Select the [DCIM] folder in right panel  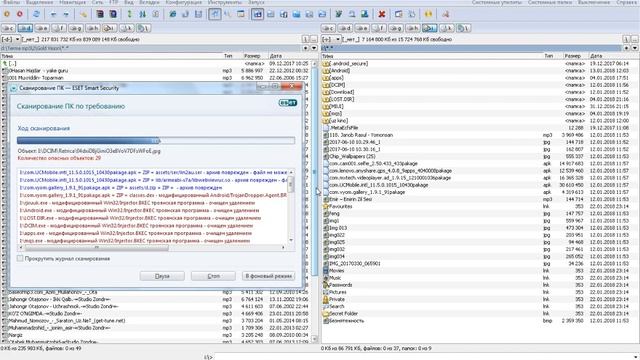coord(337,85)
